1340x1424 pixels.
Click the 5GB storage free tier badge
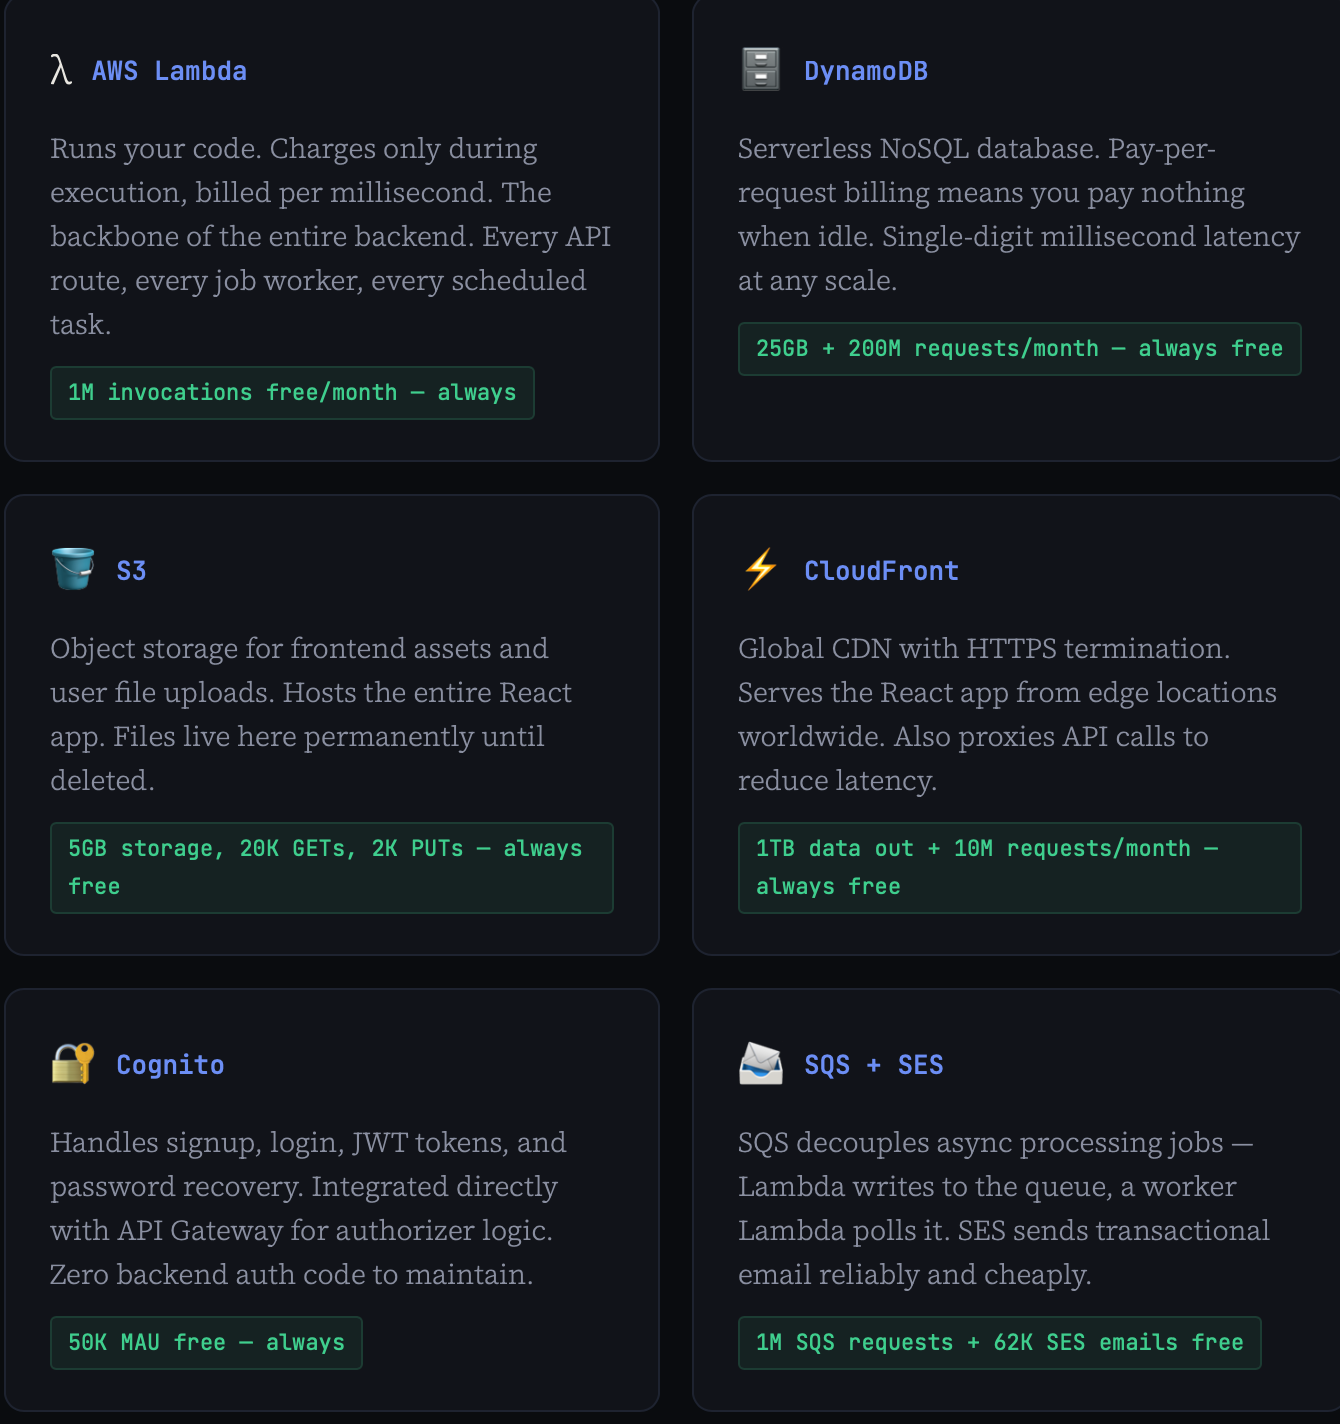[x=332, y=868]
